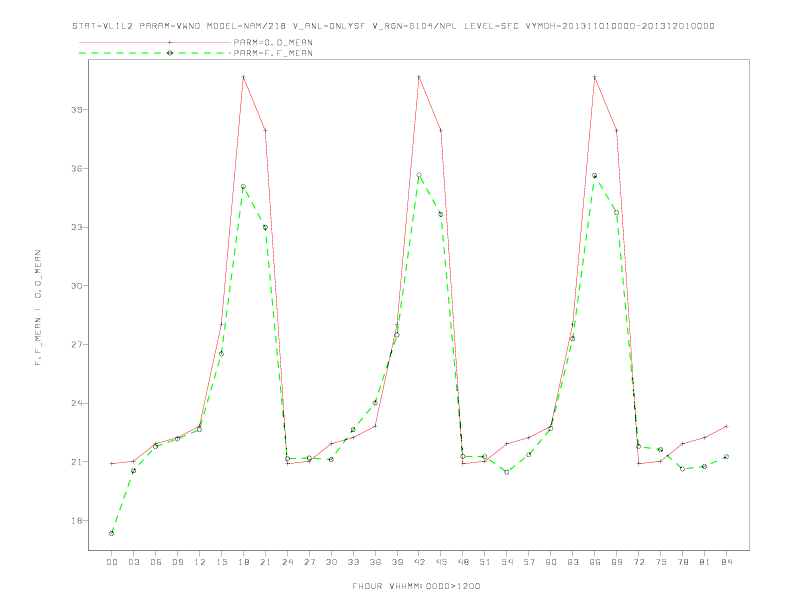Click x-axis tick label 72

[638, 562]
